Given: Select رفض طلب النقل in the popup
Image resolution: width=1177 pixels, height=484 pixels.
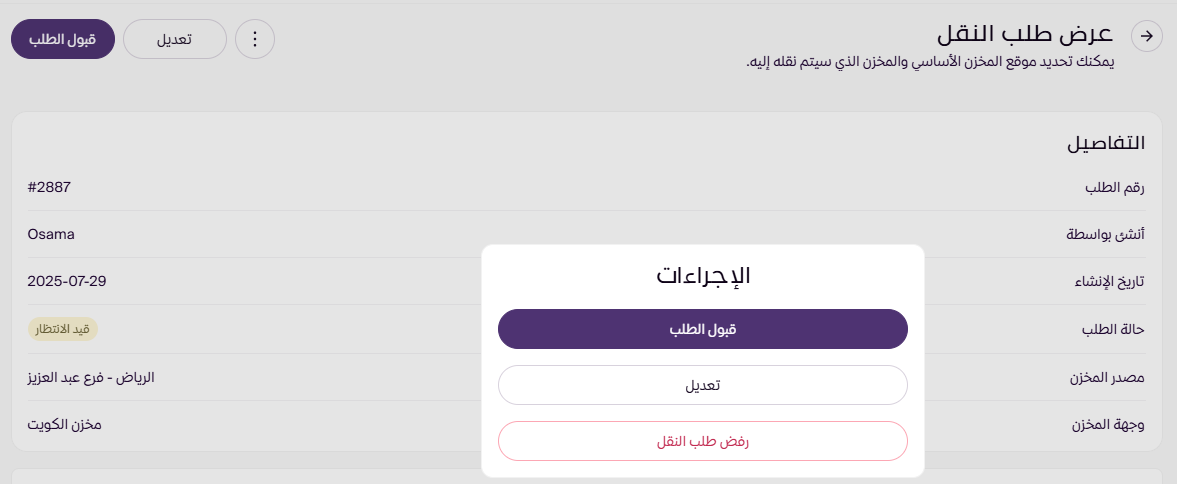Looking at the screenshot, I should (702, 441).
